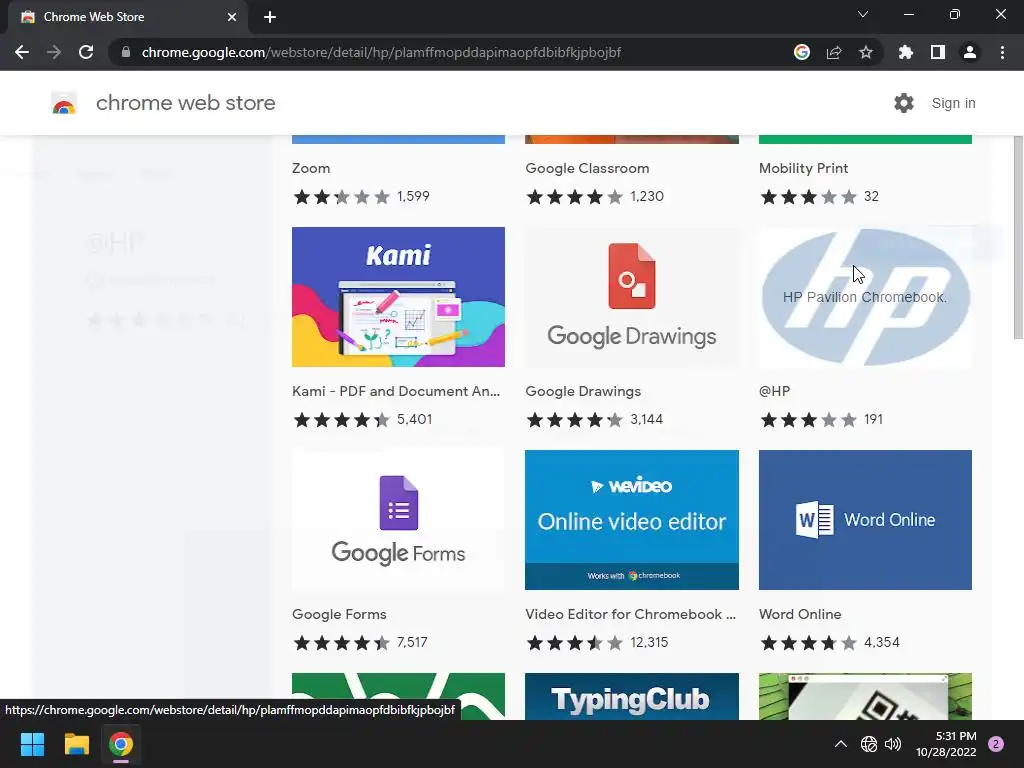The height and width of the screenshot is (768, 1024).
Task: Open the Extensions puzzle icon
Action: pos(906,52)
